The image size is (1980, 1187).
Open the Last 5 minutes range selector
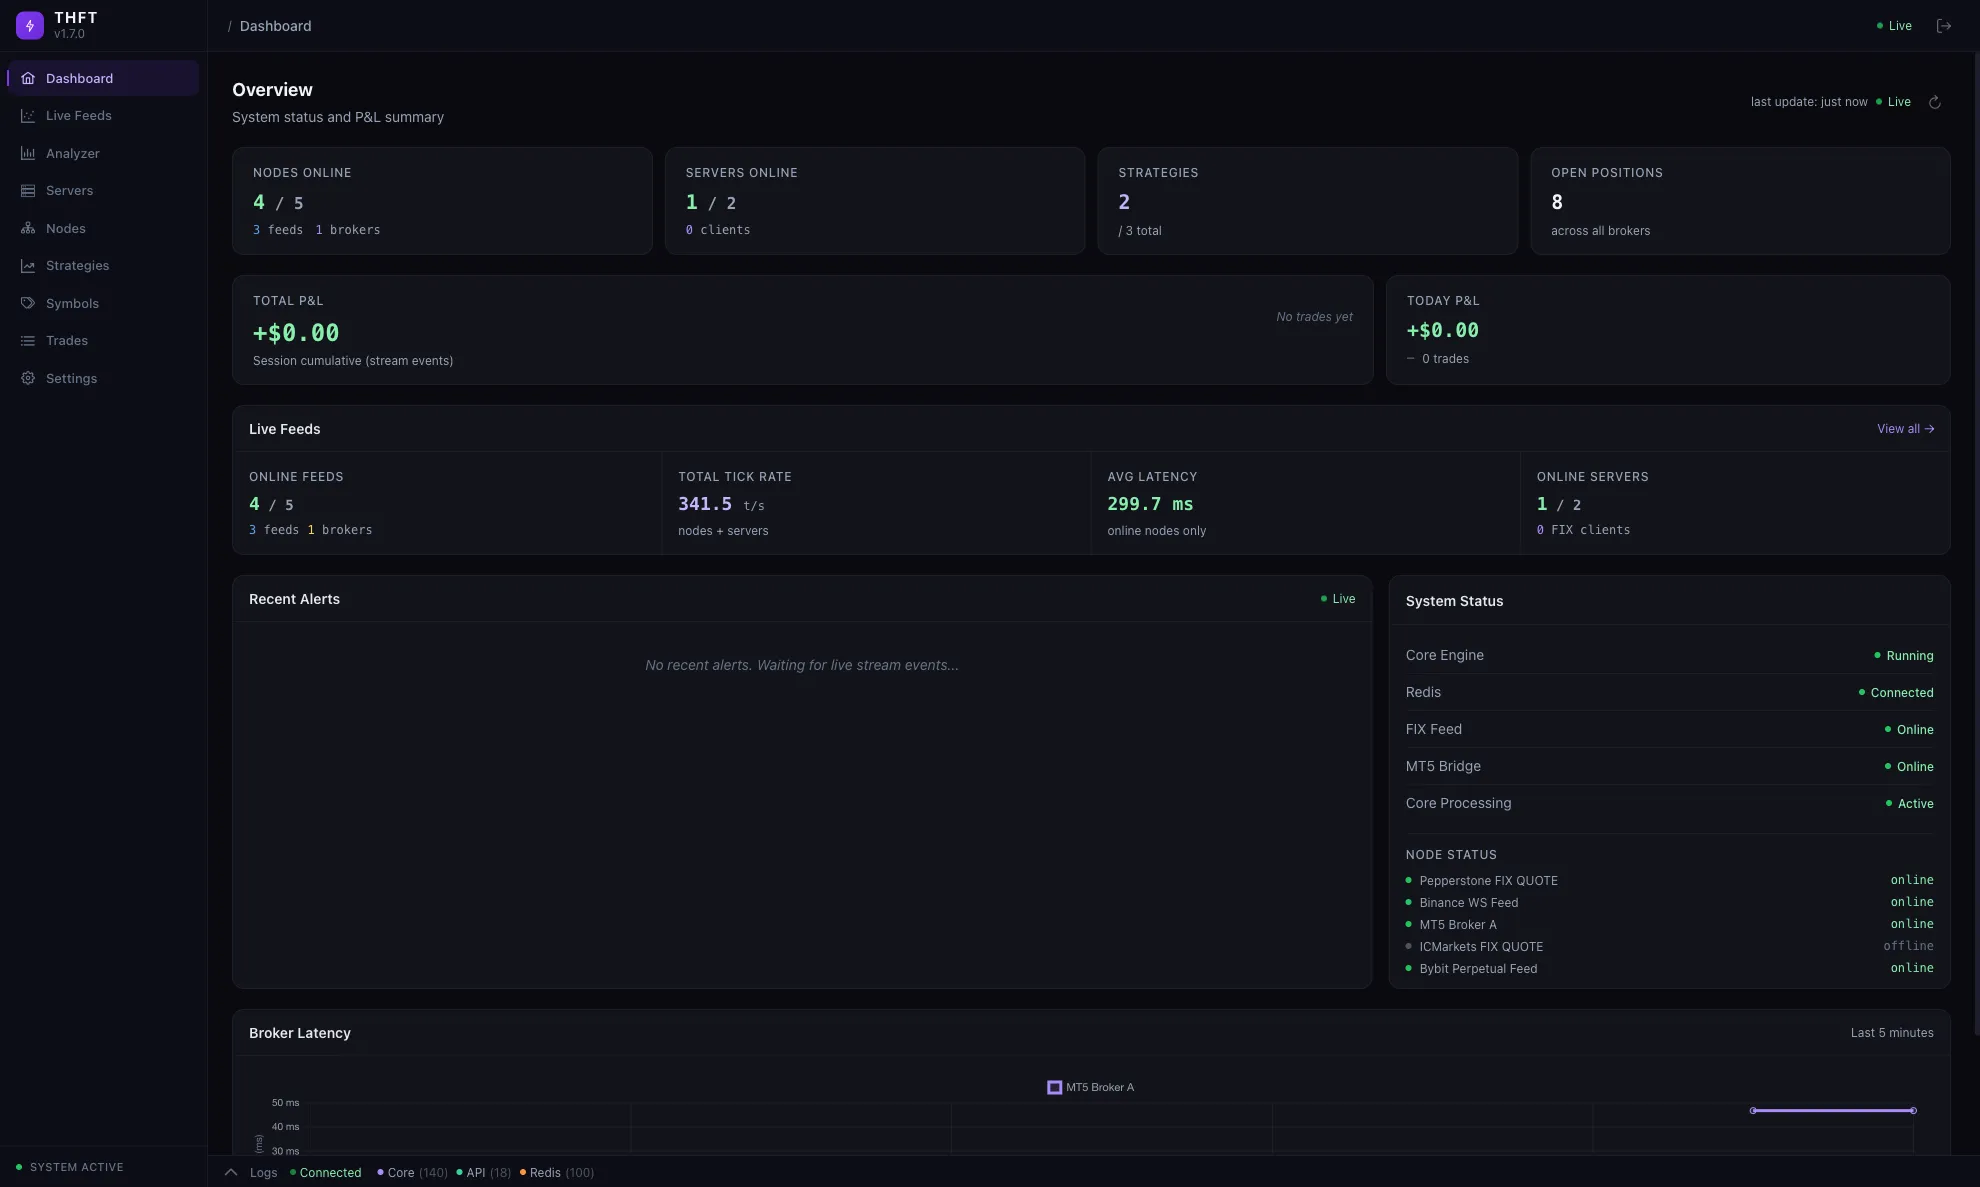coord(1891,1032)
